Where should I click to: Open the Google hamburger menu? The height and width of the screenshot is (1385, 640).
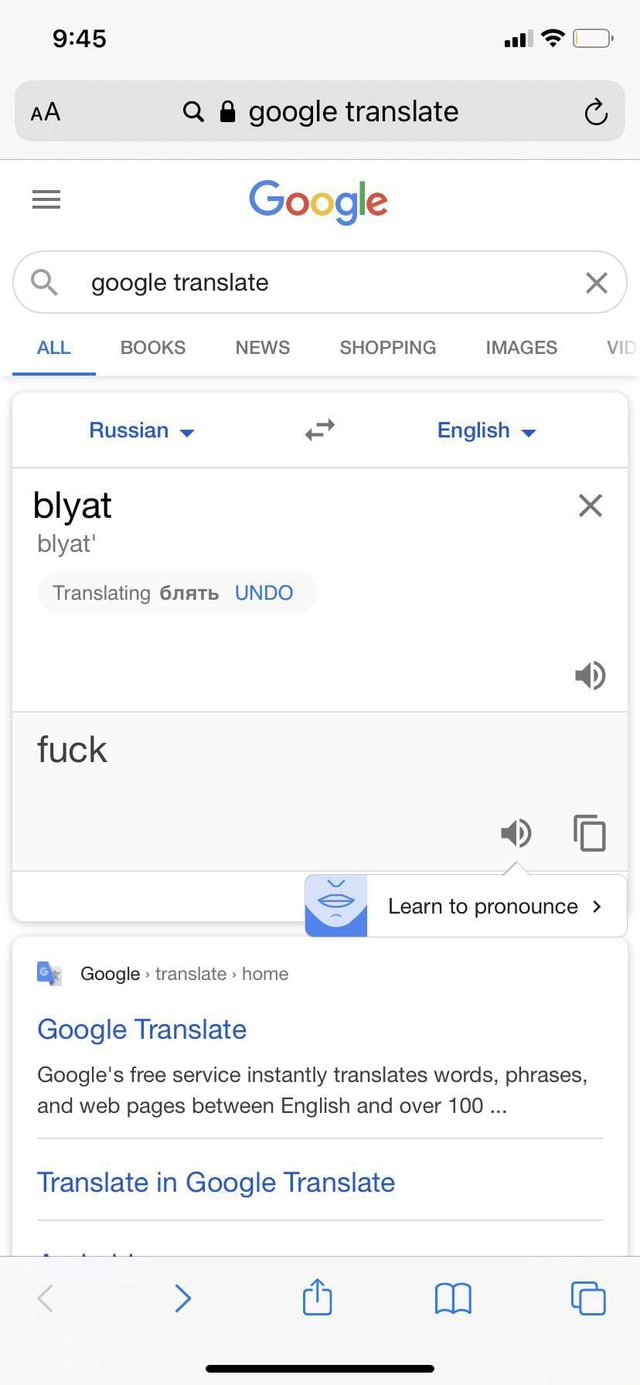(46, 200)
